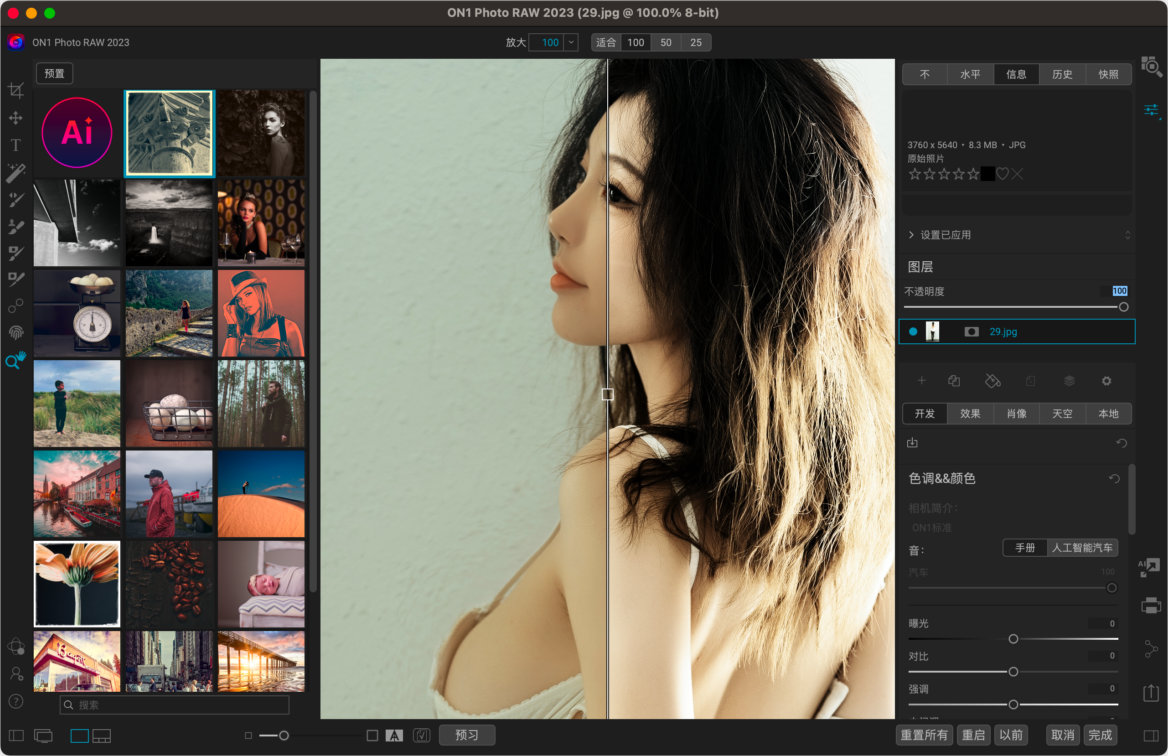Switch to single image view mode
Viewport: 1168px width, 756px height.
[x=80, y=736]
